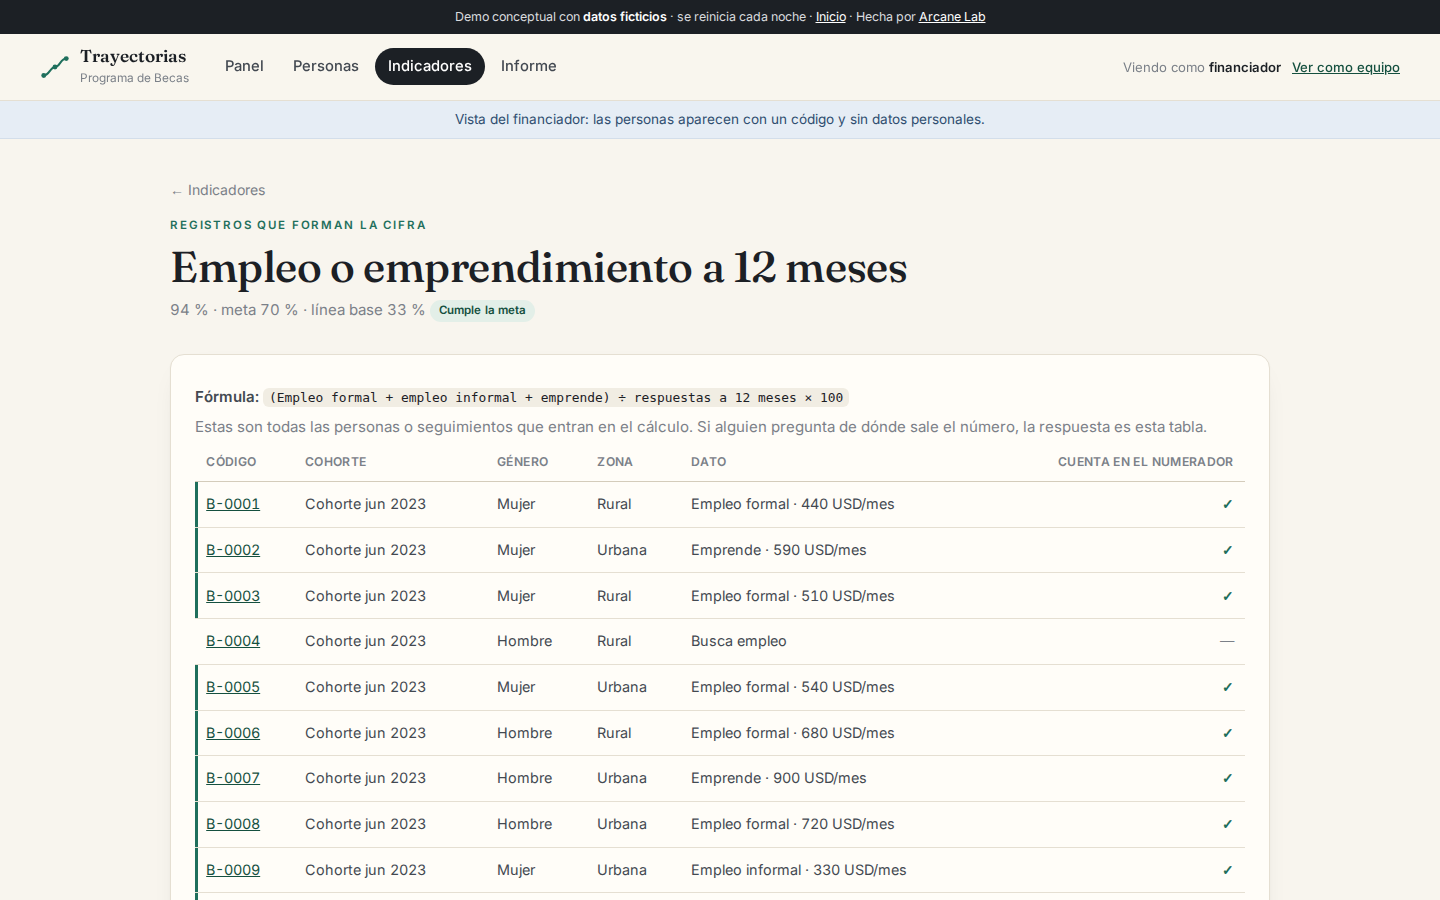Click the "Dato" column header
Viewport: 1440px width, 900px height.
(x=709, y=462)
